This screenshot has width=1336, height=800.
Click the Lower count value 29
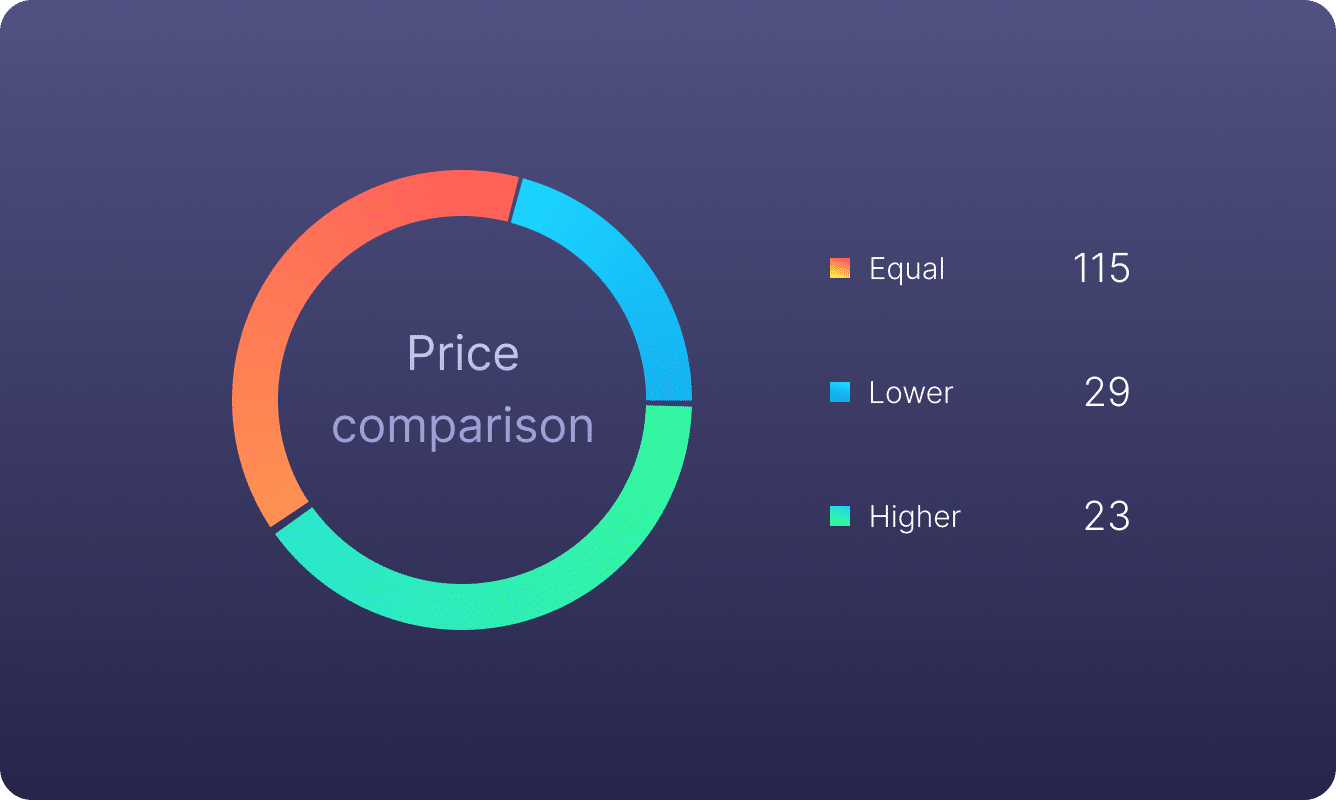[x=1106, y=392]
